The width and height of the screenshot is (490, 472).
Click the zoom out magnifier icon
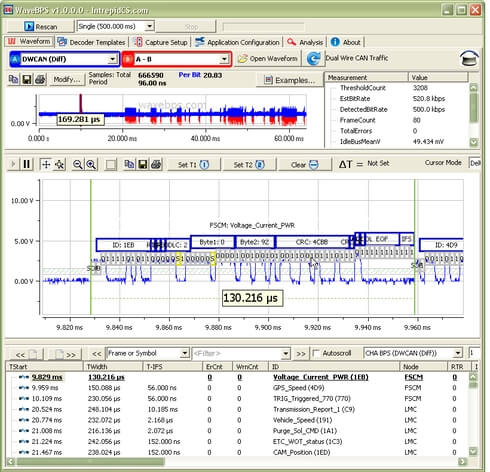77,165
